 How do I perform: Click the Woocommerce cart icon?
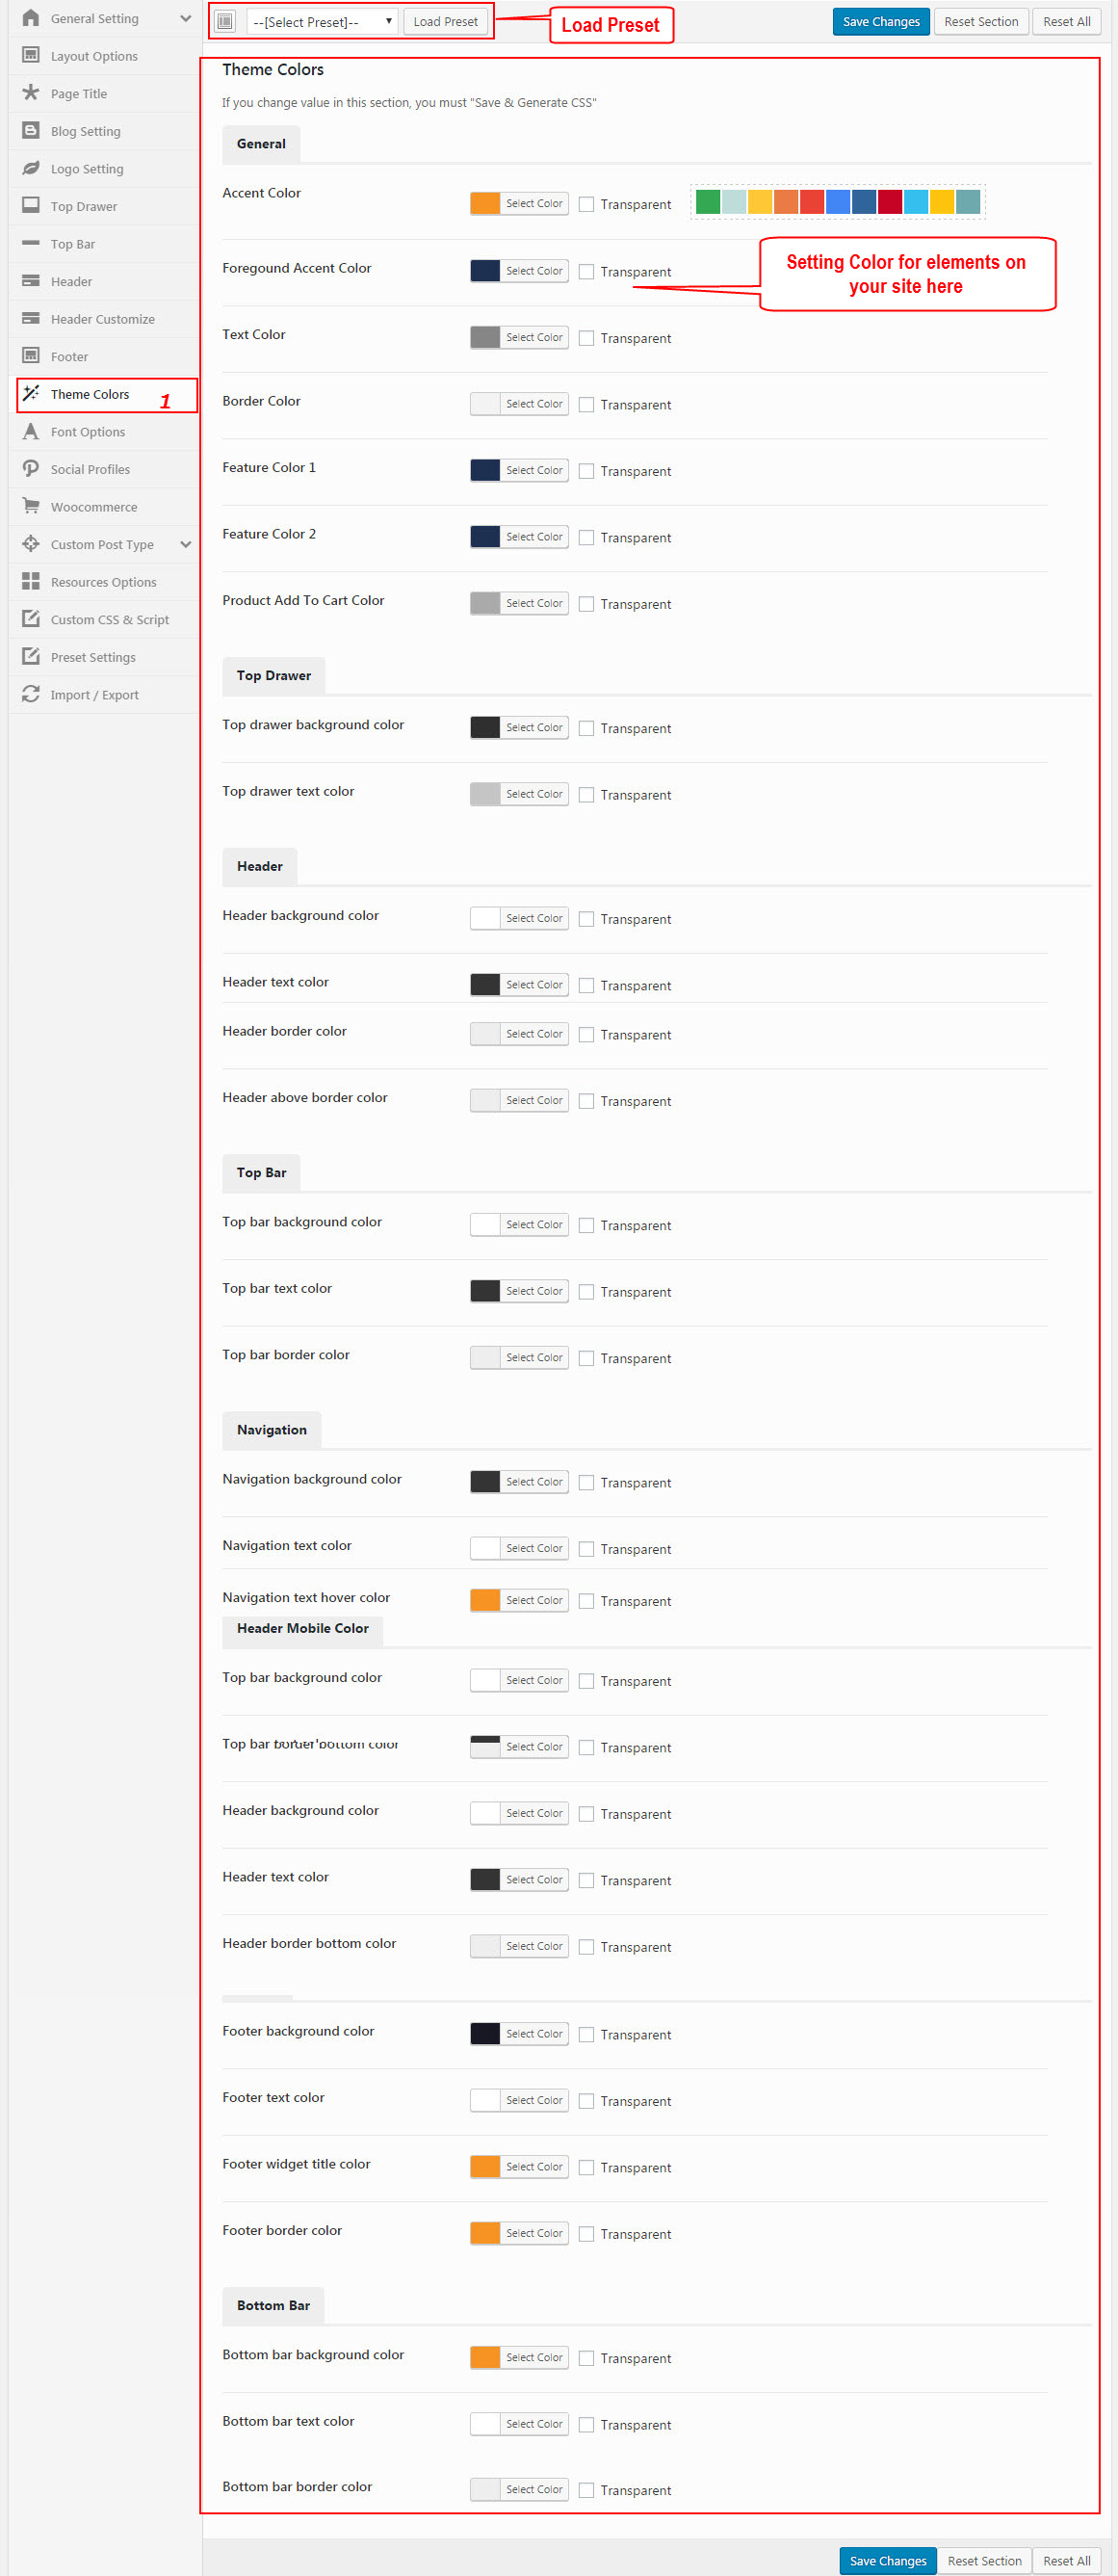31,506
